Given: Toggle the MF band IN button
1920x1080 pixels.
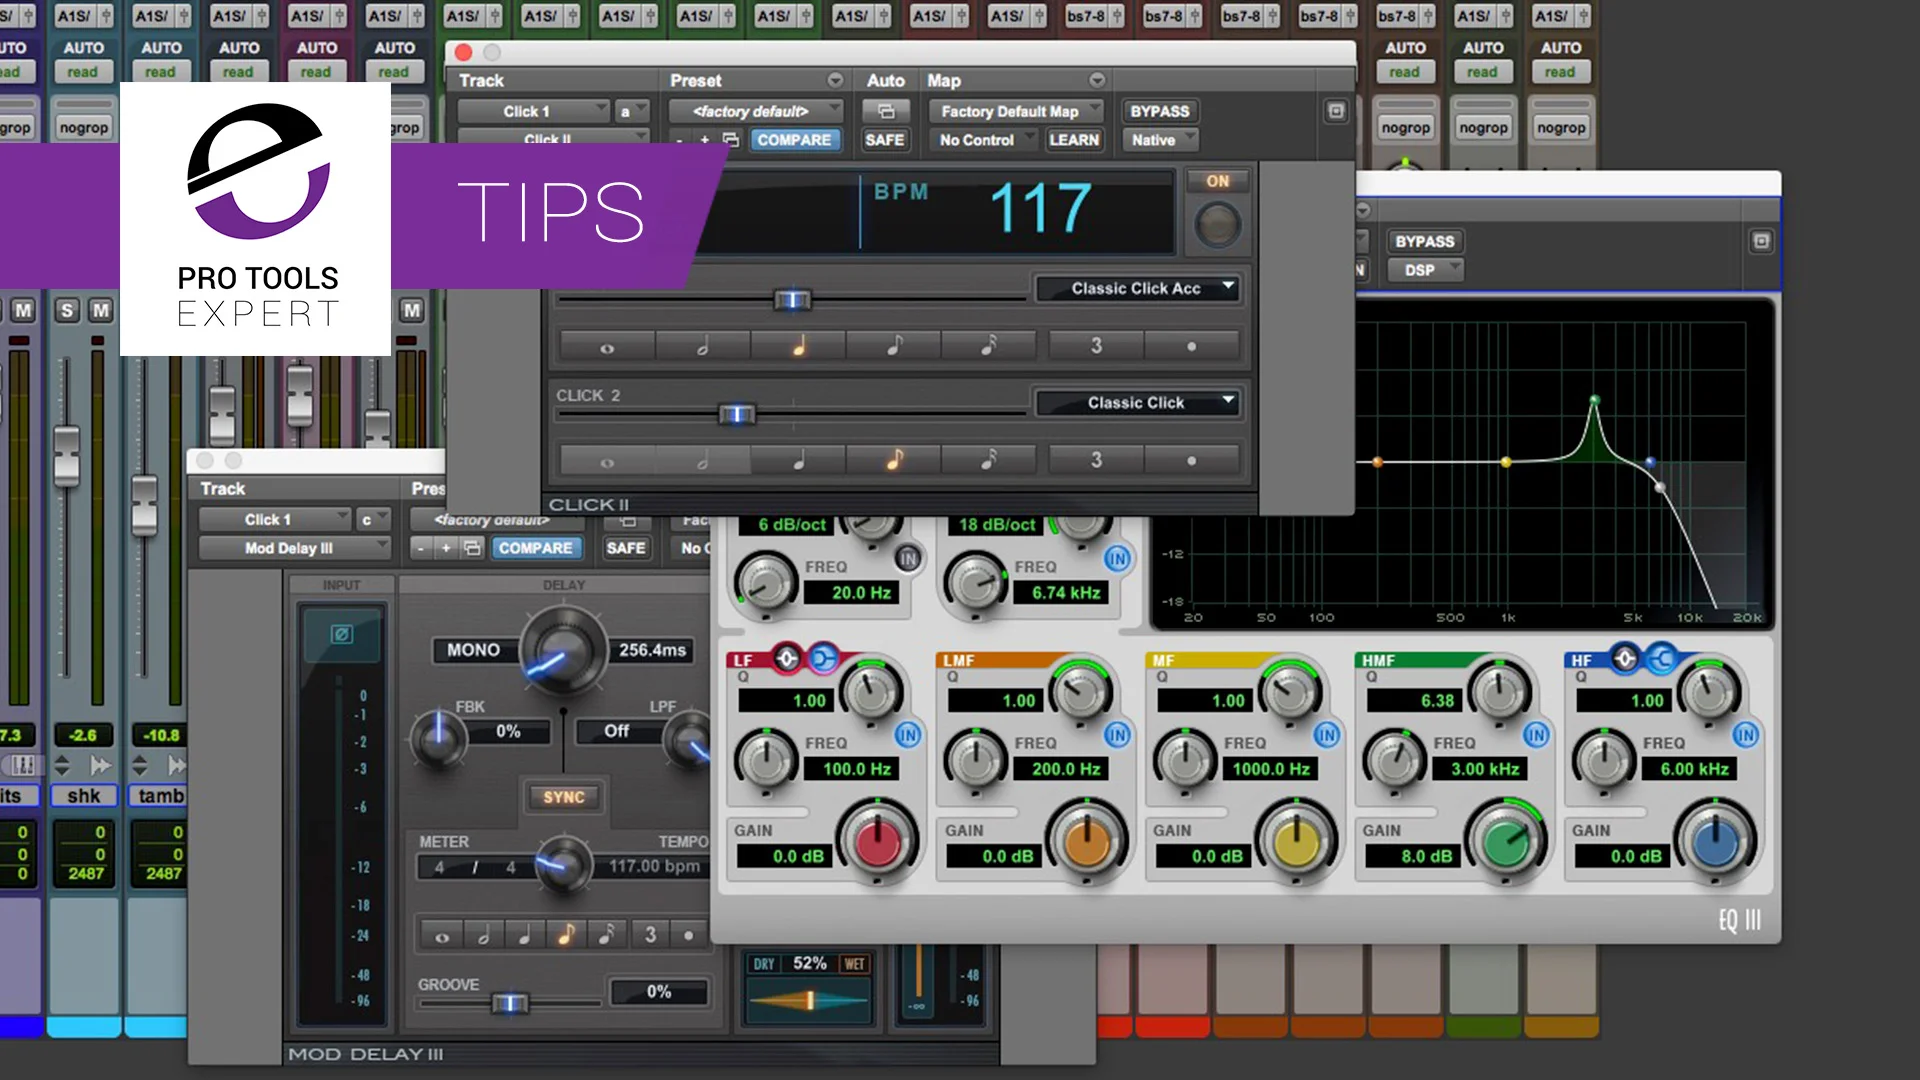Looking at the screenshot, I should click(x=1326, y=735).
